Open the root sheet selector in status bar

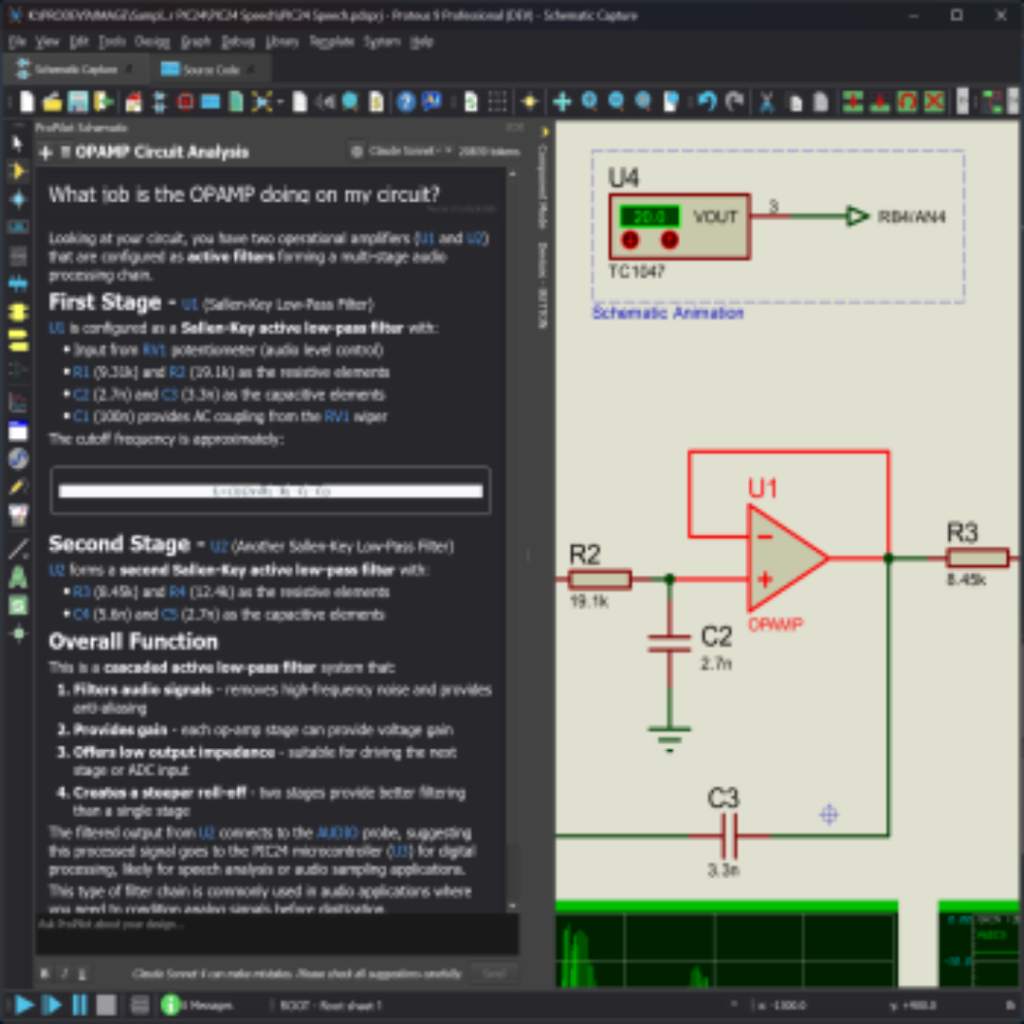click(330, 1005)
